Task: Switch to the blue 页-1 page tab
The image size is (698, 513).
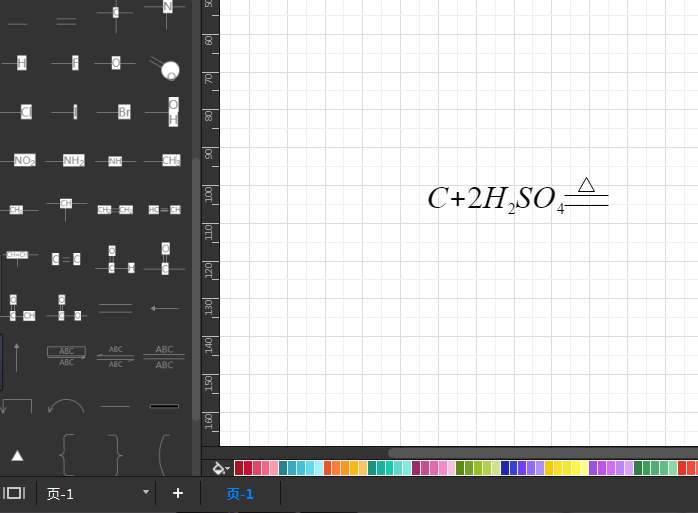Action: click(240, 493)
